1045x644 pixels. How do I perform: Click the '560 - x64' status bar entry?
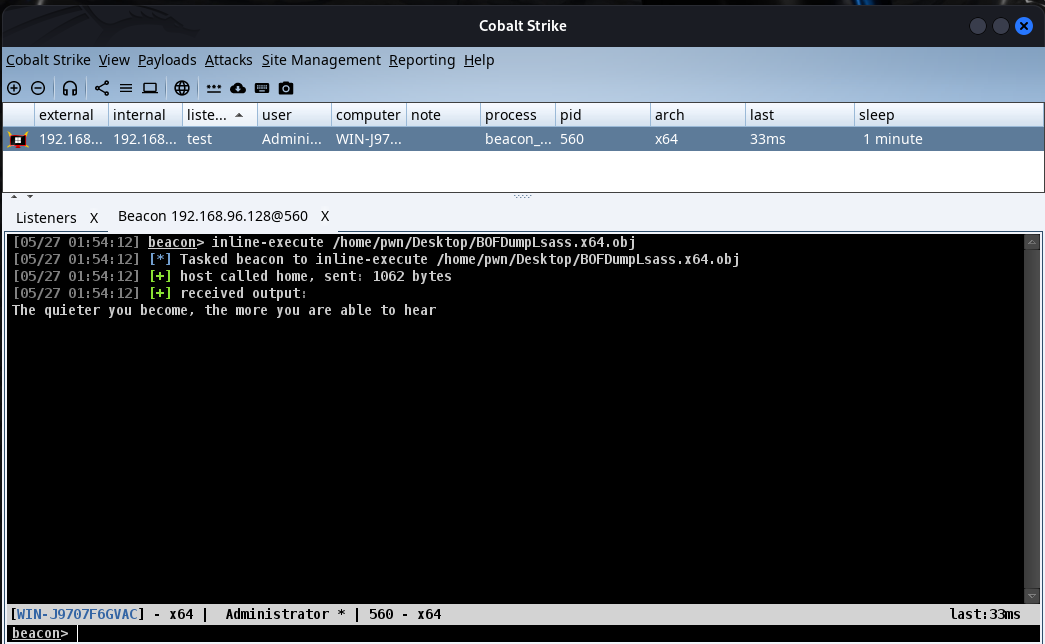point(405,614)
